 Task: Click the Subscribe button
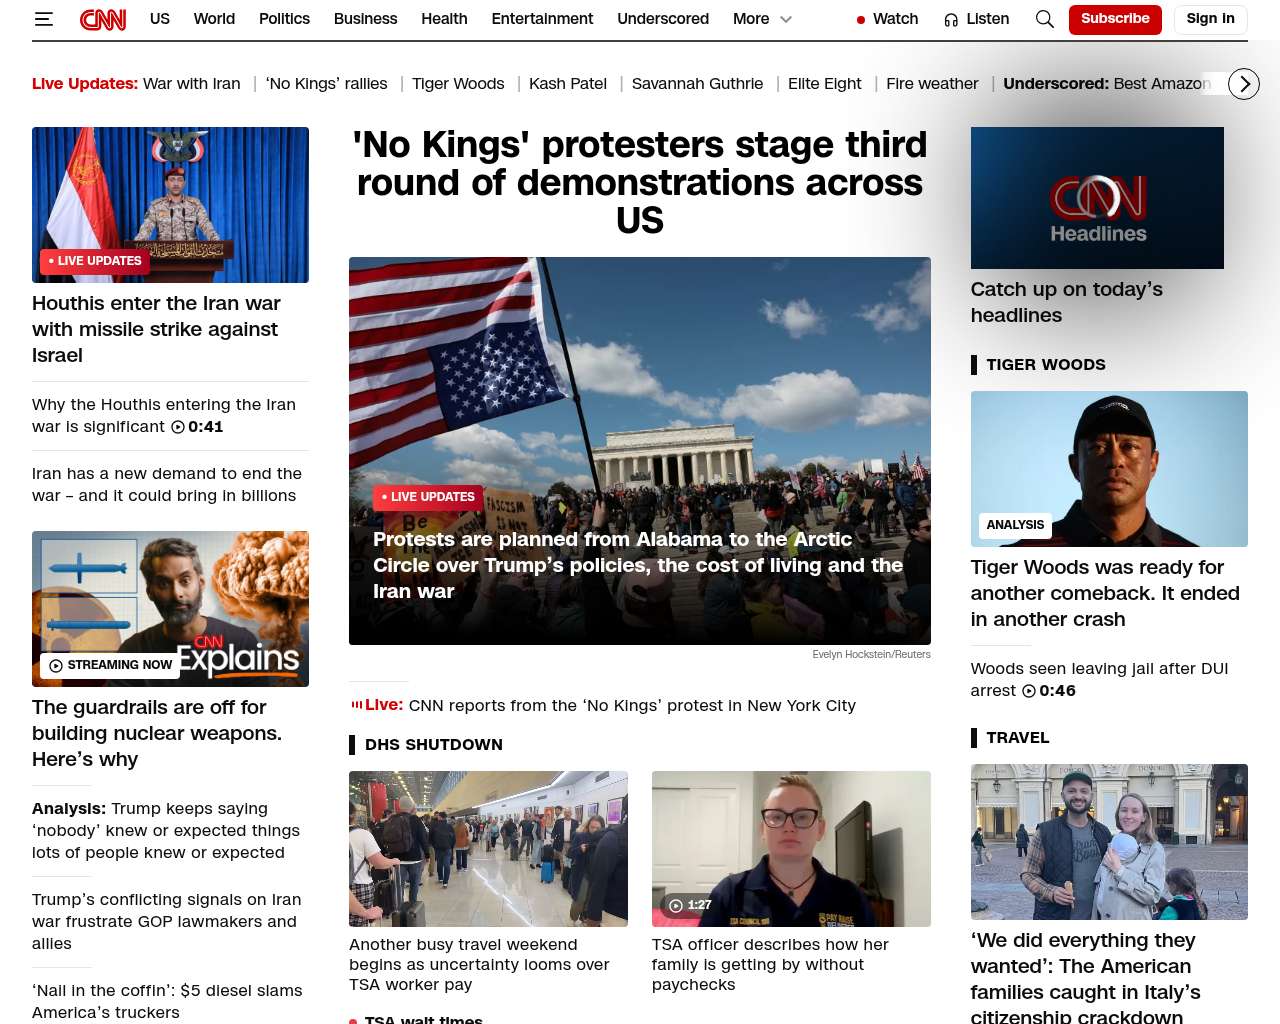pos(1115,19)
